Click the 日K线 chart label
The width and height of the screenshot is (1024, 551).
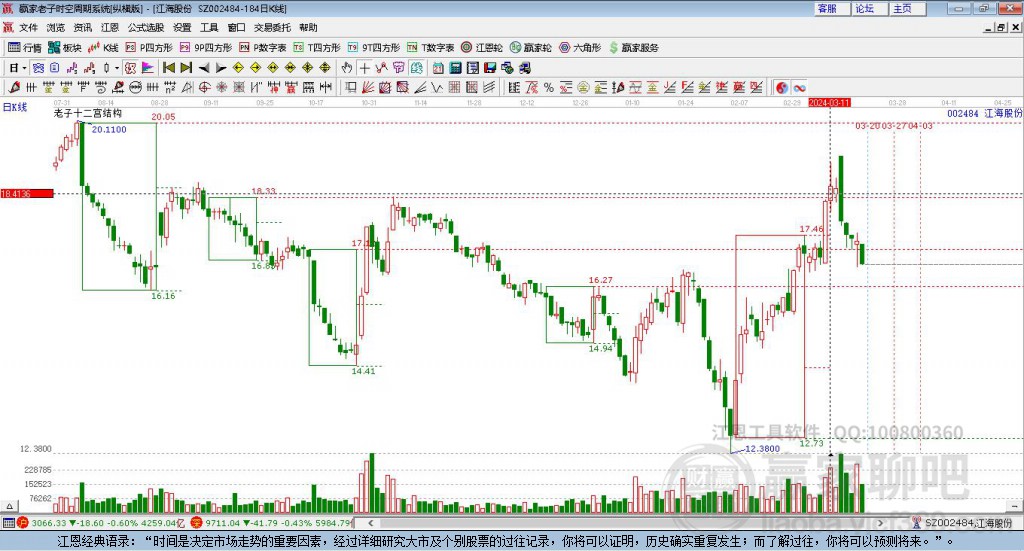coord(15,107)
